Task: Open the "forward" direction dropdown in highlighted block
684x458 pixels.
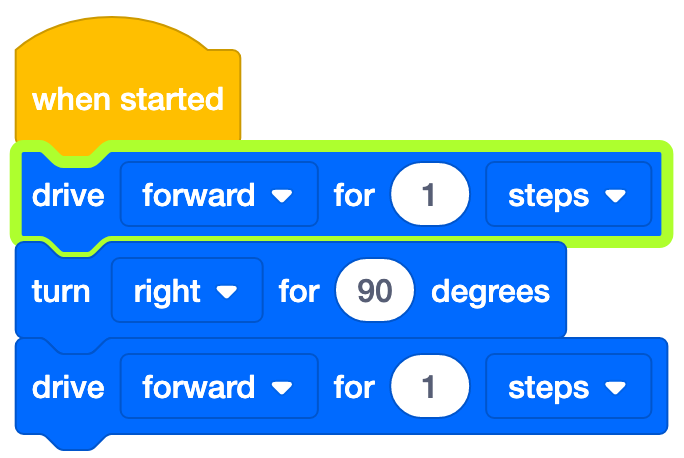Action: [200, 196]
